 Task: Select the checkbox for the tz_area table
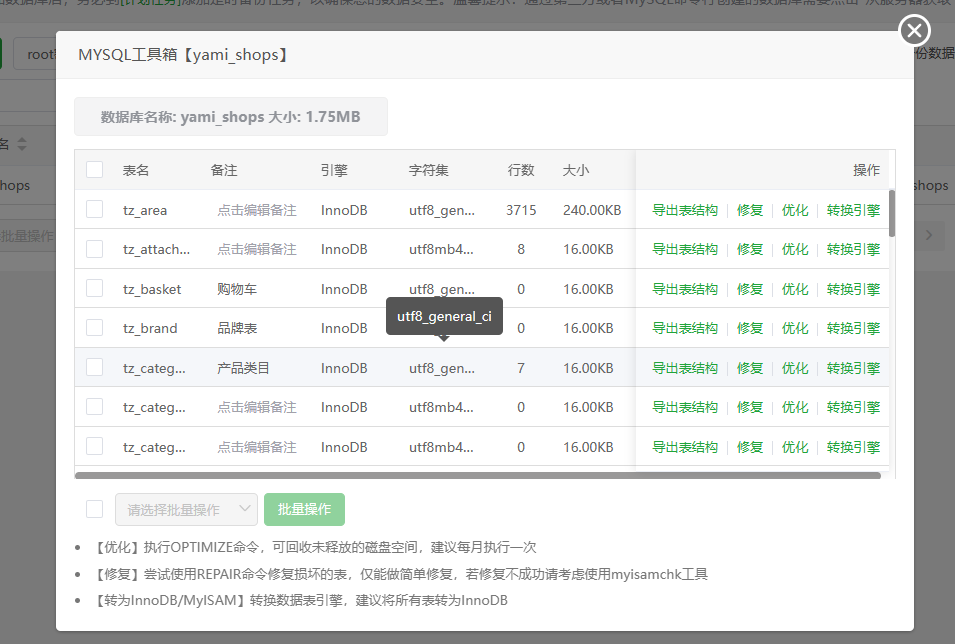click(94, 210)
